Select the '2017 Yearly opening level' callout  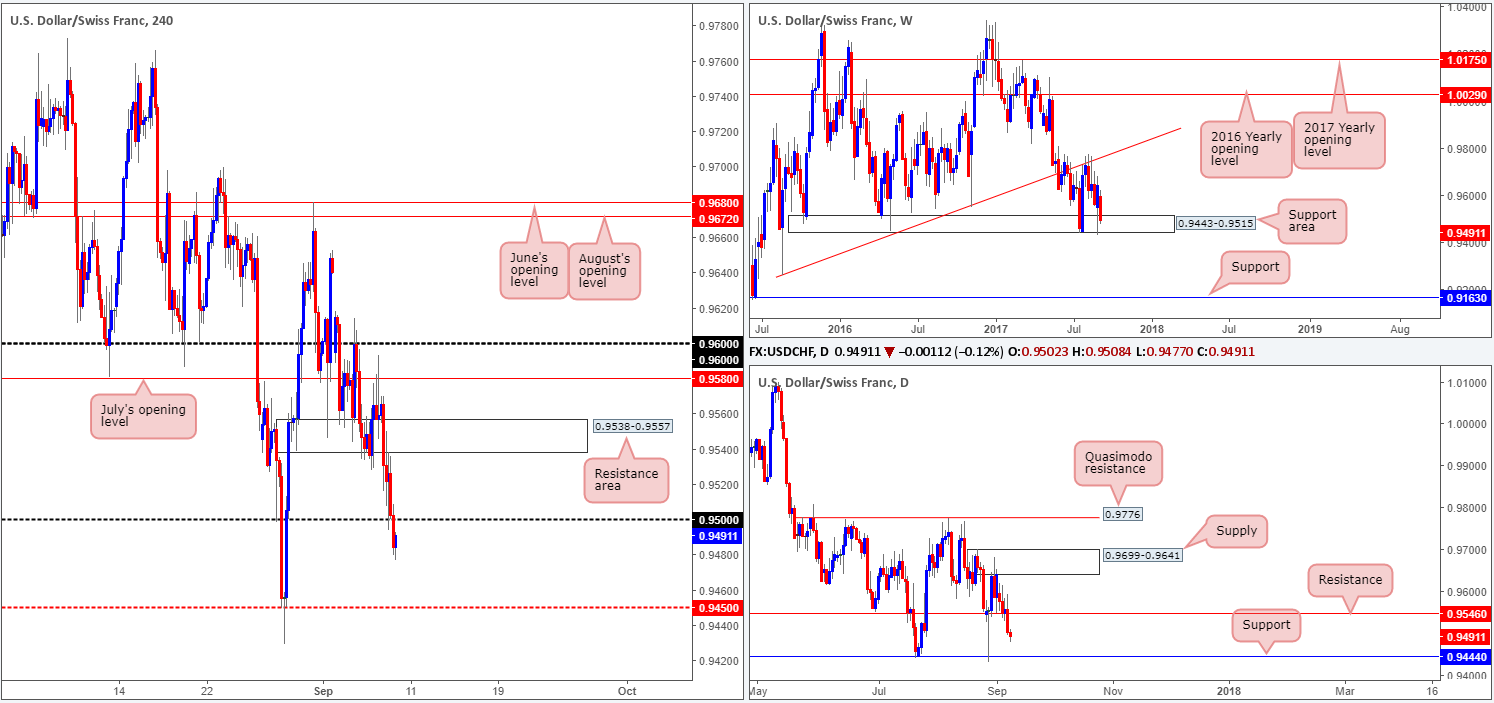[1339, 141]
